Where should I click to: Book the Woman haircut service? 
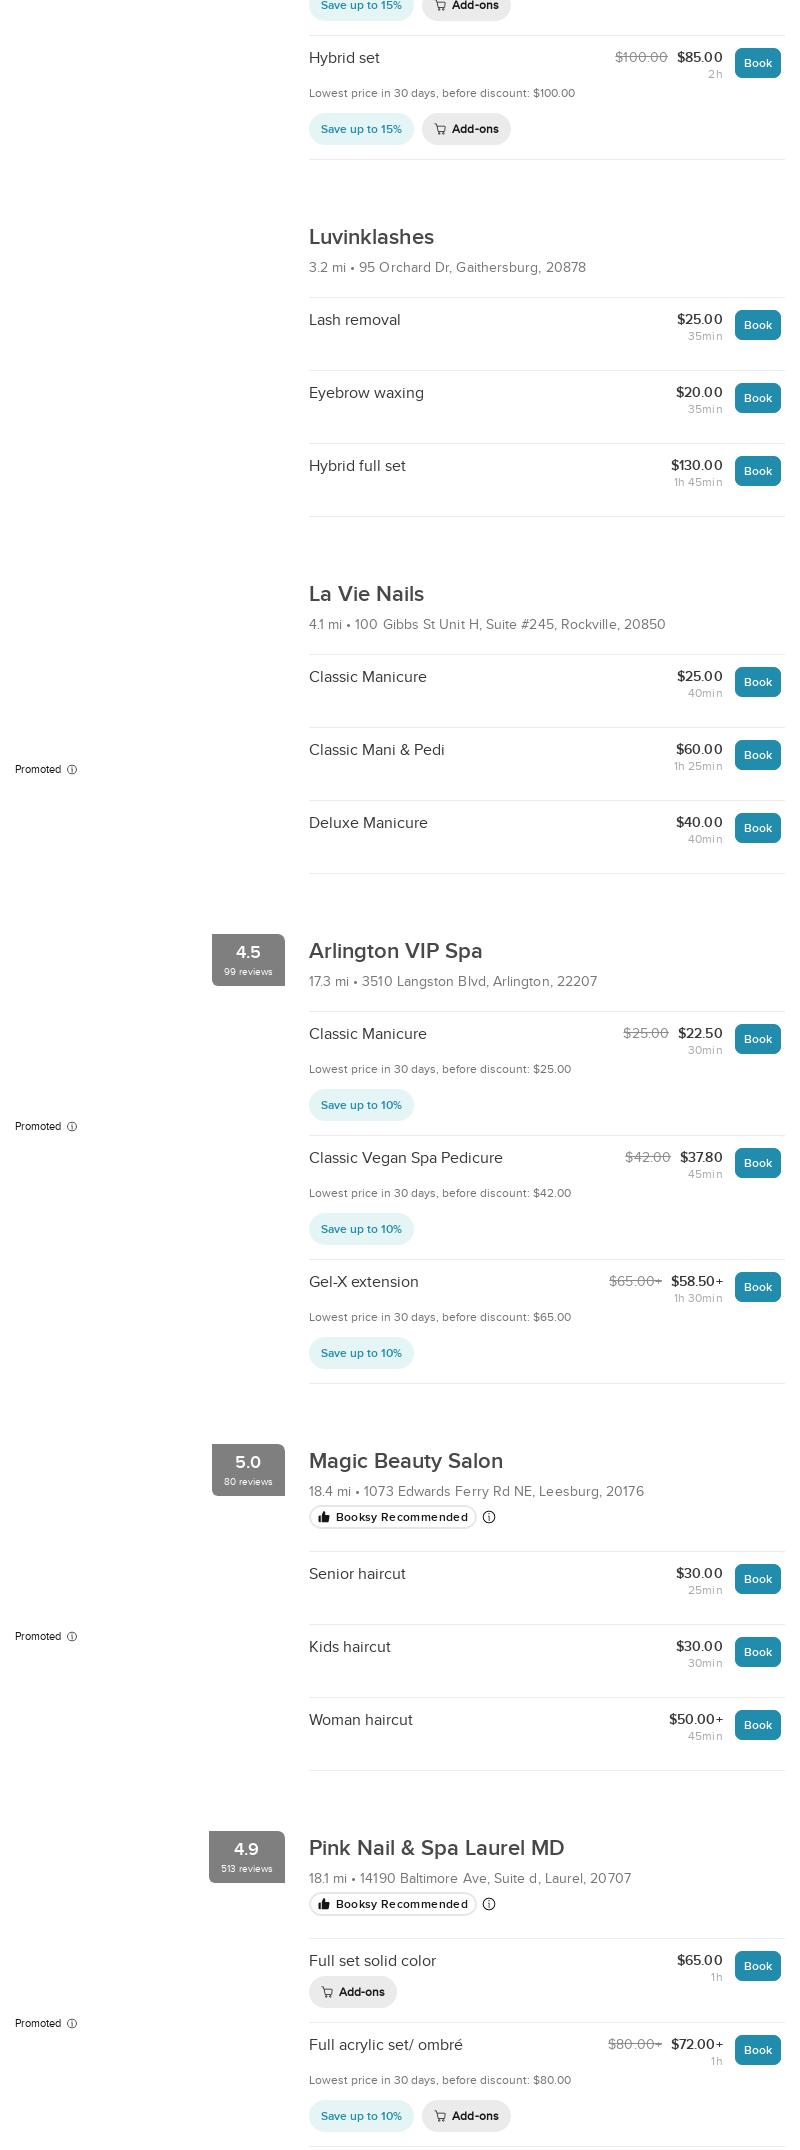pos(757,1725)
